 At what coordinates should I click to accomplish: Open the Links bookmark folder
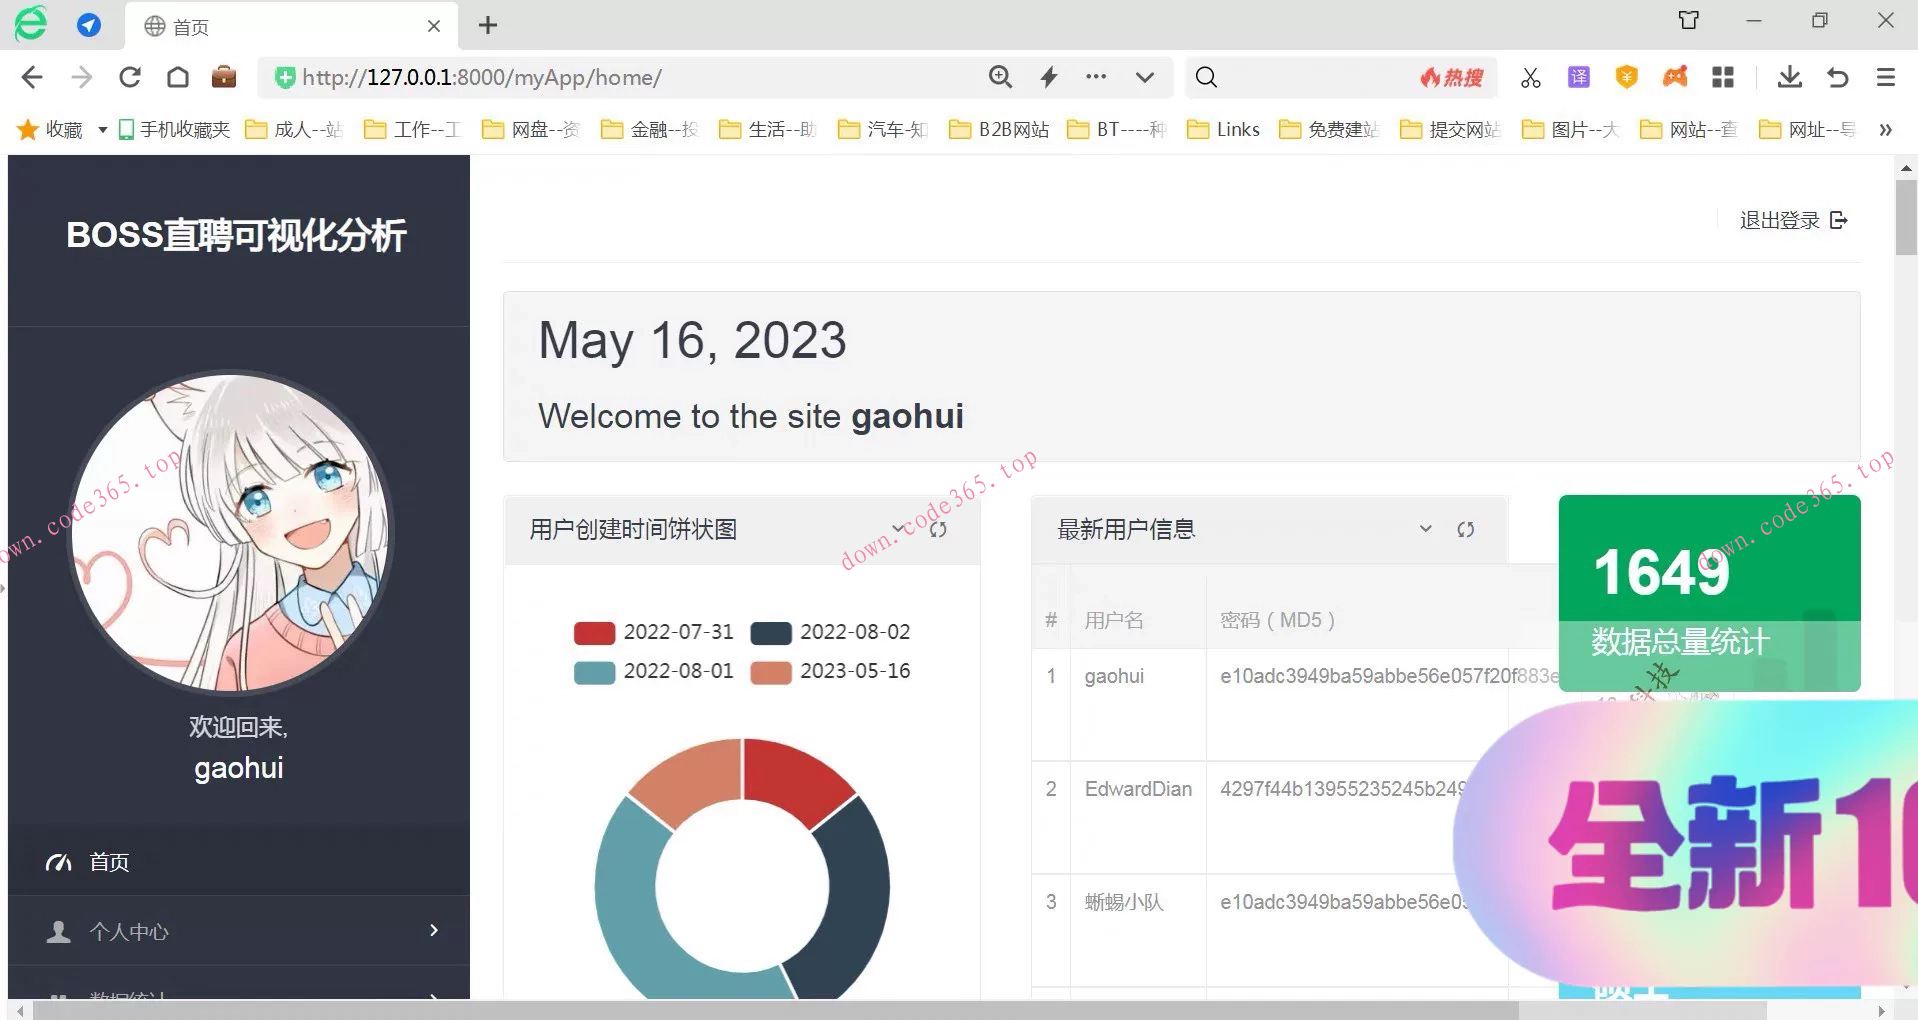coord(1223,129)
